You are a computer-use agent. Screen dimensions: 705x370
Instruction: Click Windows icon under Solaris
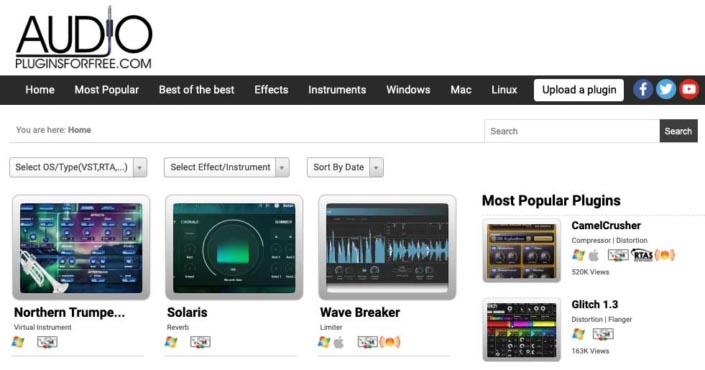tap(171, 342)
